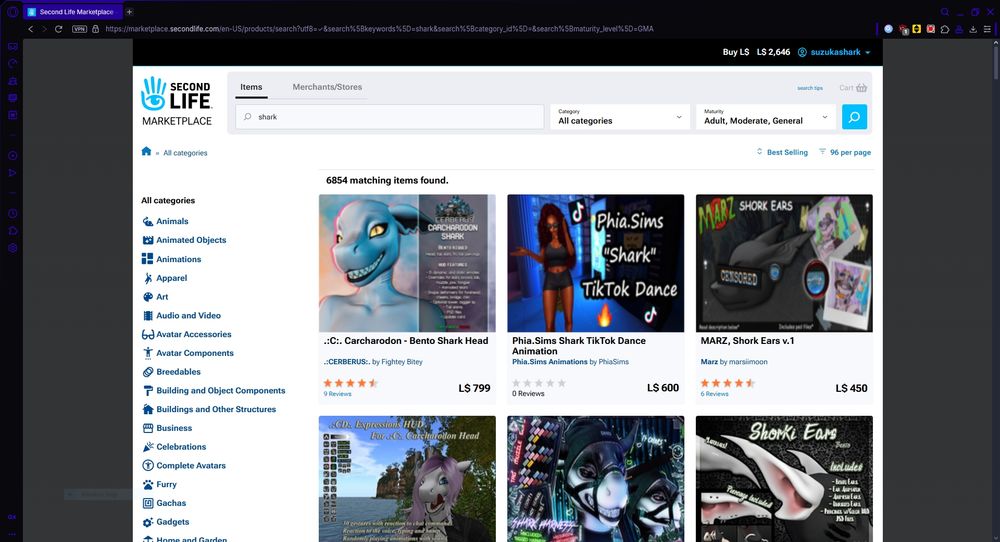Toggle the VPN badge in address bar

click(x=79, y=29)
